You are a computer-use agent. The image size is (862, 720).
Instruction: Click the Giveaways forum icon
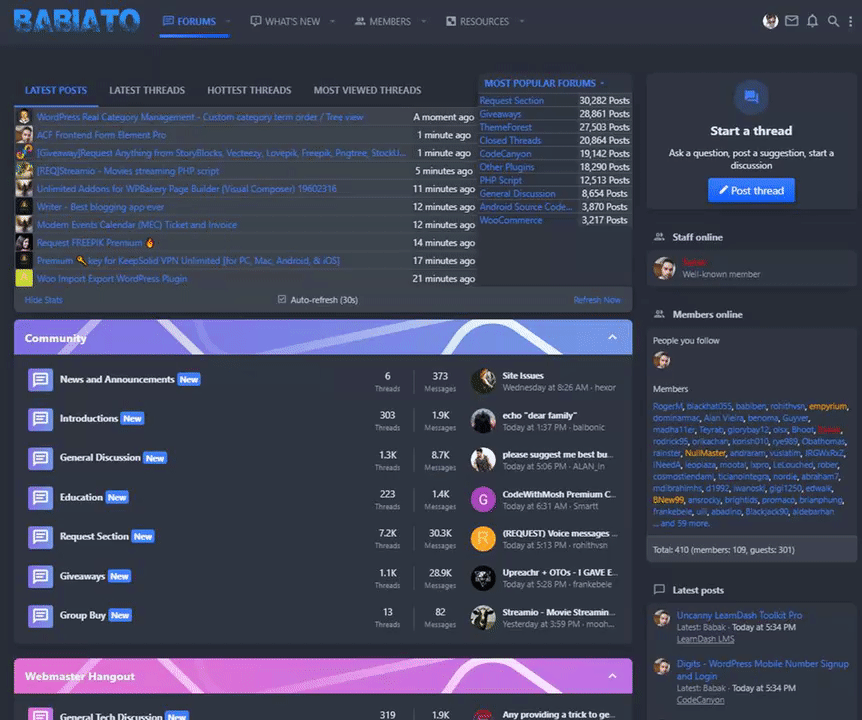tap(40, 576)
